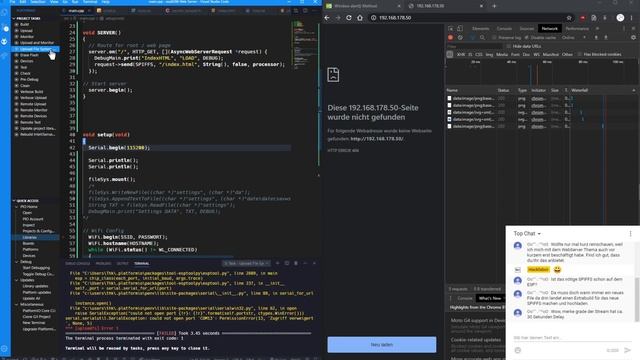Check Has blocked cookies checkbox
Screen dimensions: 640x360
coord(580,54)
